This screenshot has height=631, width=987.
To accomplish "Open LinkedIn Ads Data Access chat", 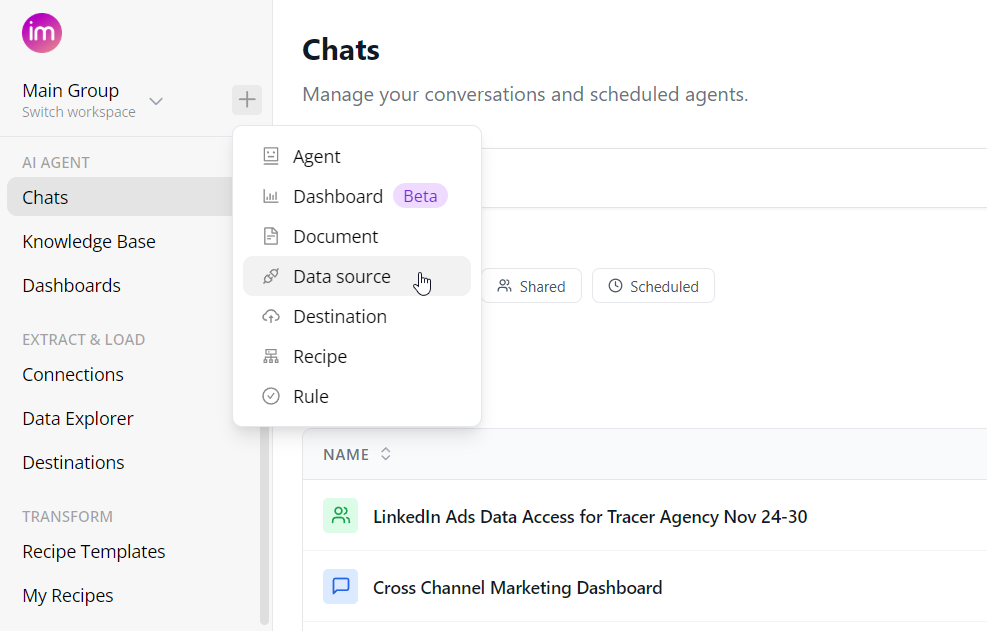I will pyautogui.click(x=589, y=517).
